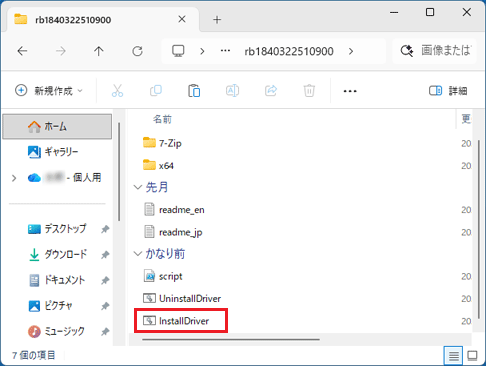The width and height of the screenshot is (486, 366).
Task: Click the Paste clipboard icon
Action: pos(194,91)
